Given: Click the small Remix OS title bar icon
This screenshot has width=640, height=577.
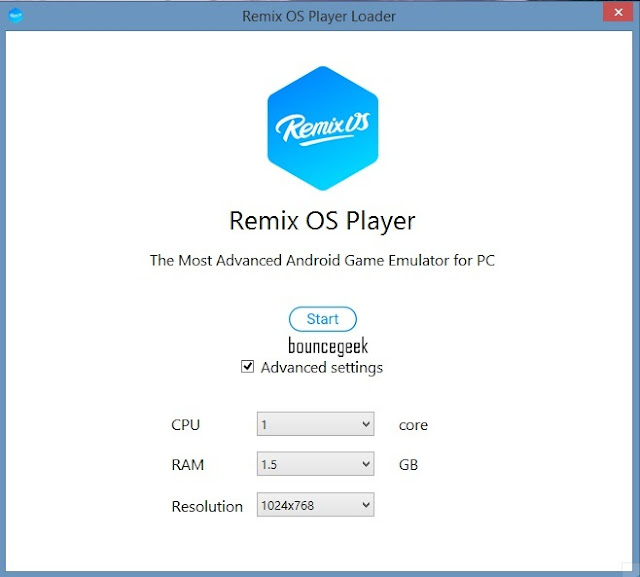Looking at the screenshot, I should 16,16.
